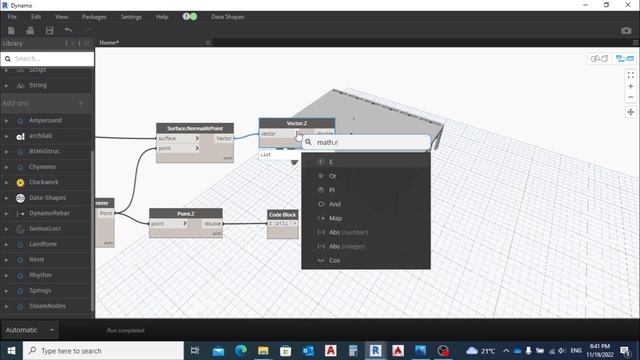Viewport: 640px width, 360px height.
Task: Open the View menu
Action: [61, 17]
